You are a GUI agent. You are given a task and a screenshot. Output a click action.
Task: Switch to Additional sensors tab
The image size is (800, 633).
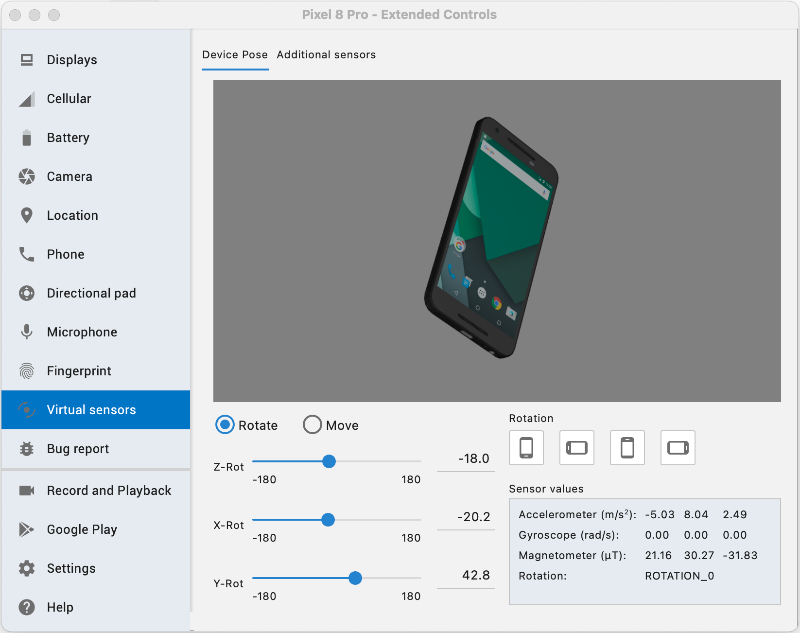point(326,55)
